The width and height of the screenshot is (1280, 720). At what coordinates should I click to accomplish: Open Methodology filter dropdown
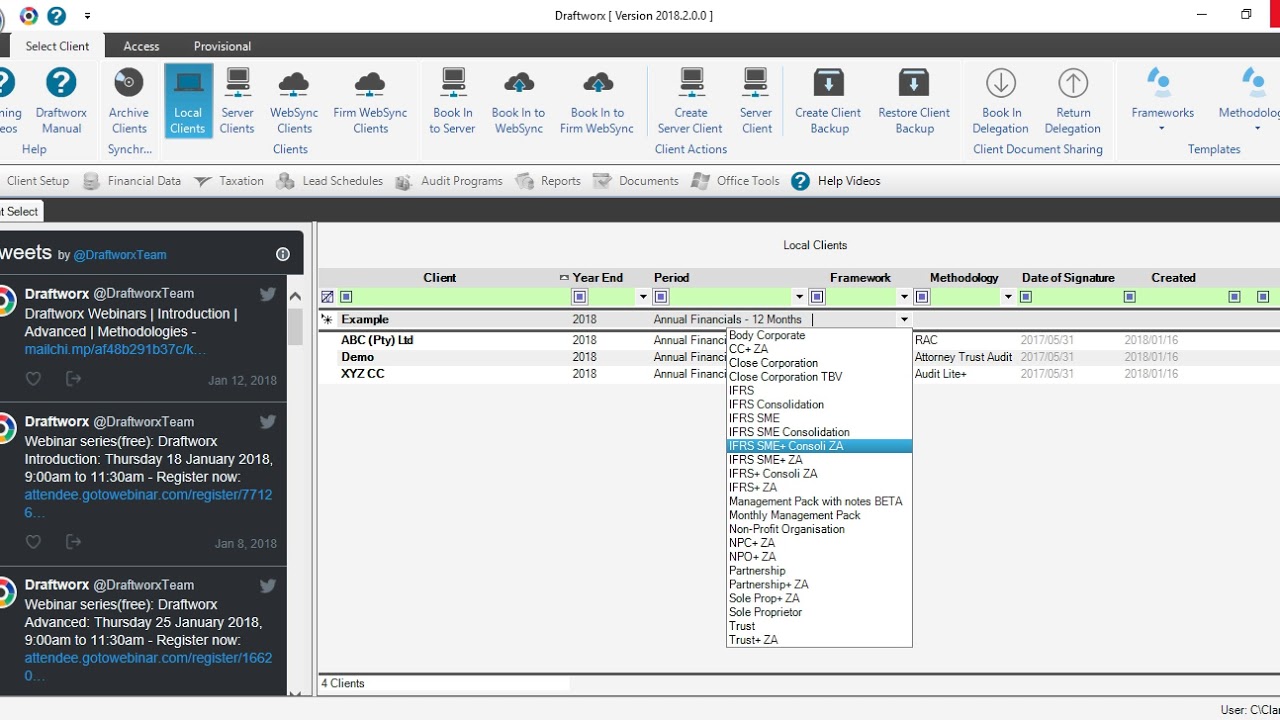click(1008, 297)
